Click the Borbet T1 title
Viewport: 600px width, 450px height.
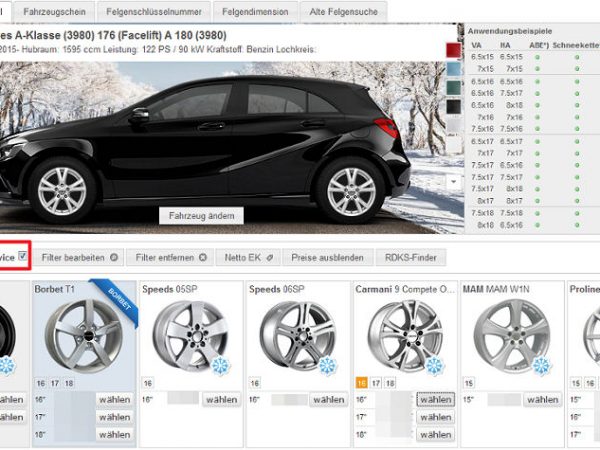54,289
